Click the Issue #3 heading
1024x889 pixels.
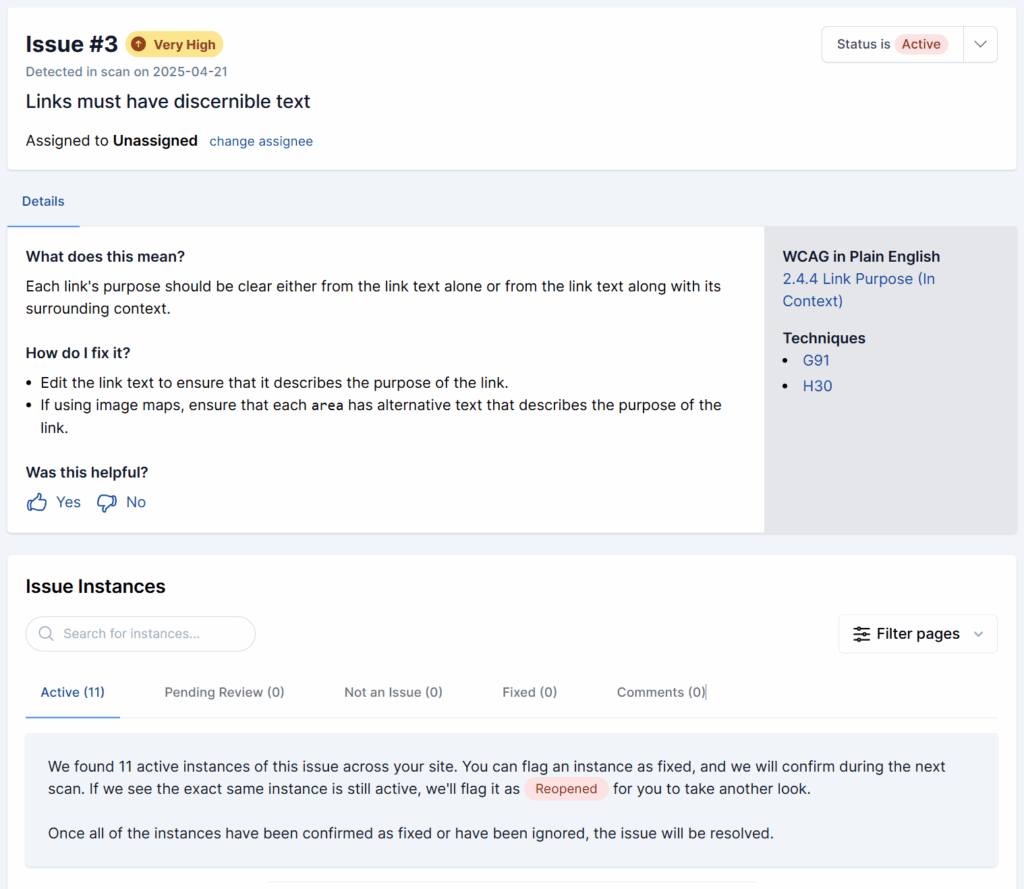pos(72,44)
